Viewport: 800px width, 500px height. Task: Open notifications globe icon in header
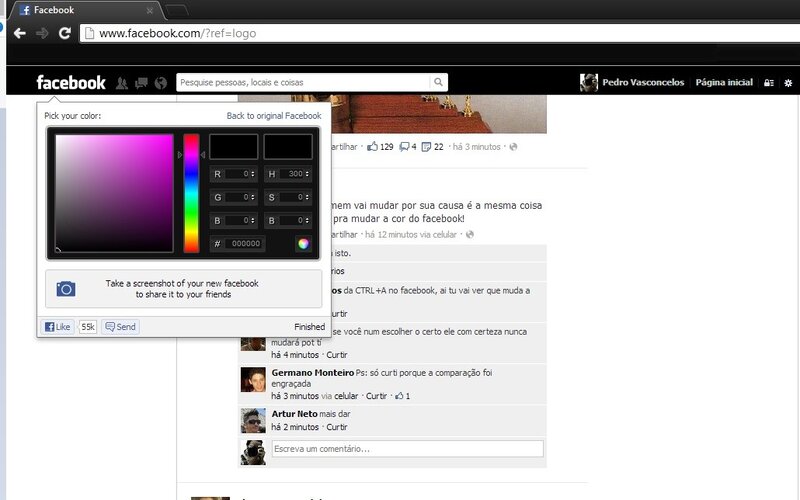click(161, 83)
